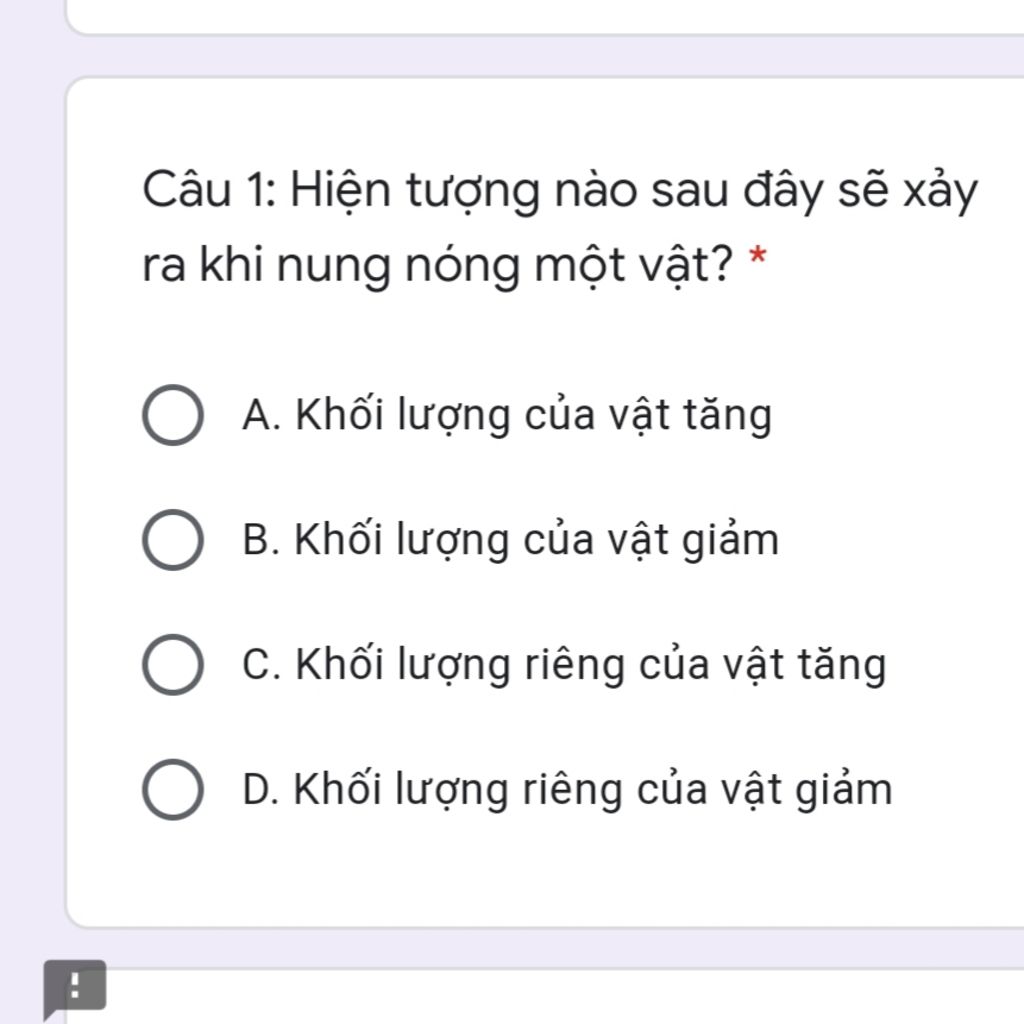Click label 'B. Khối lượng của vật giảm'
1024x1024 pixels.
tap(510, 540)
